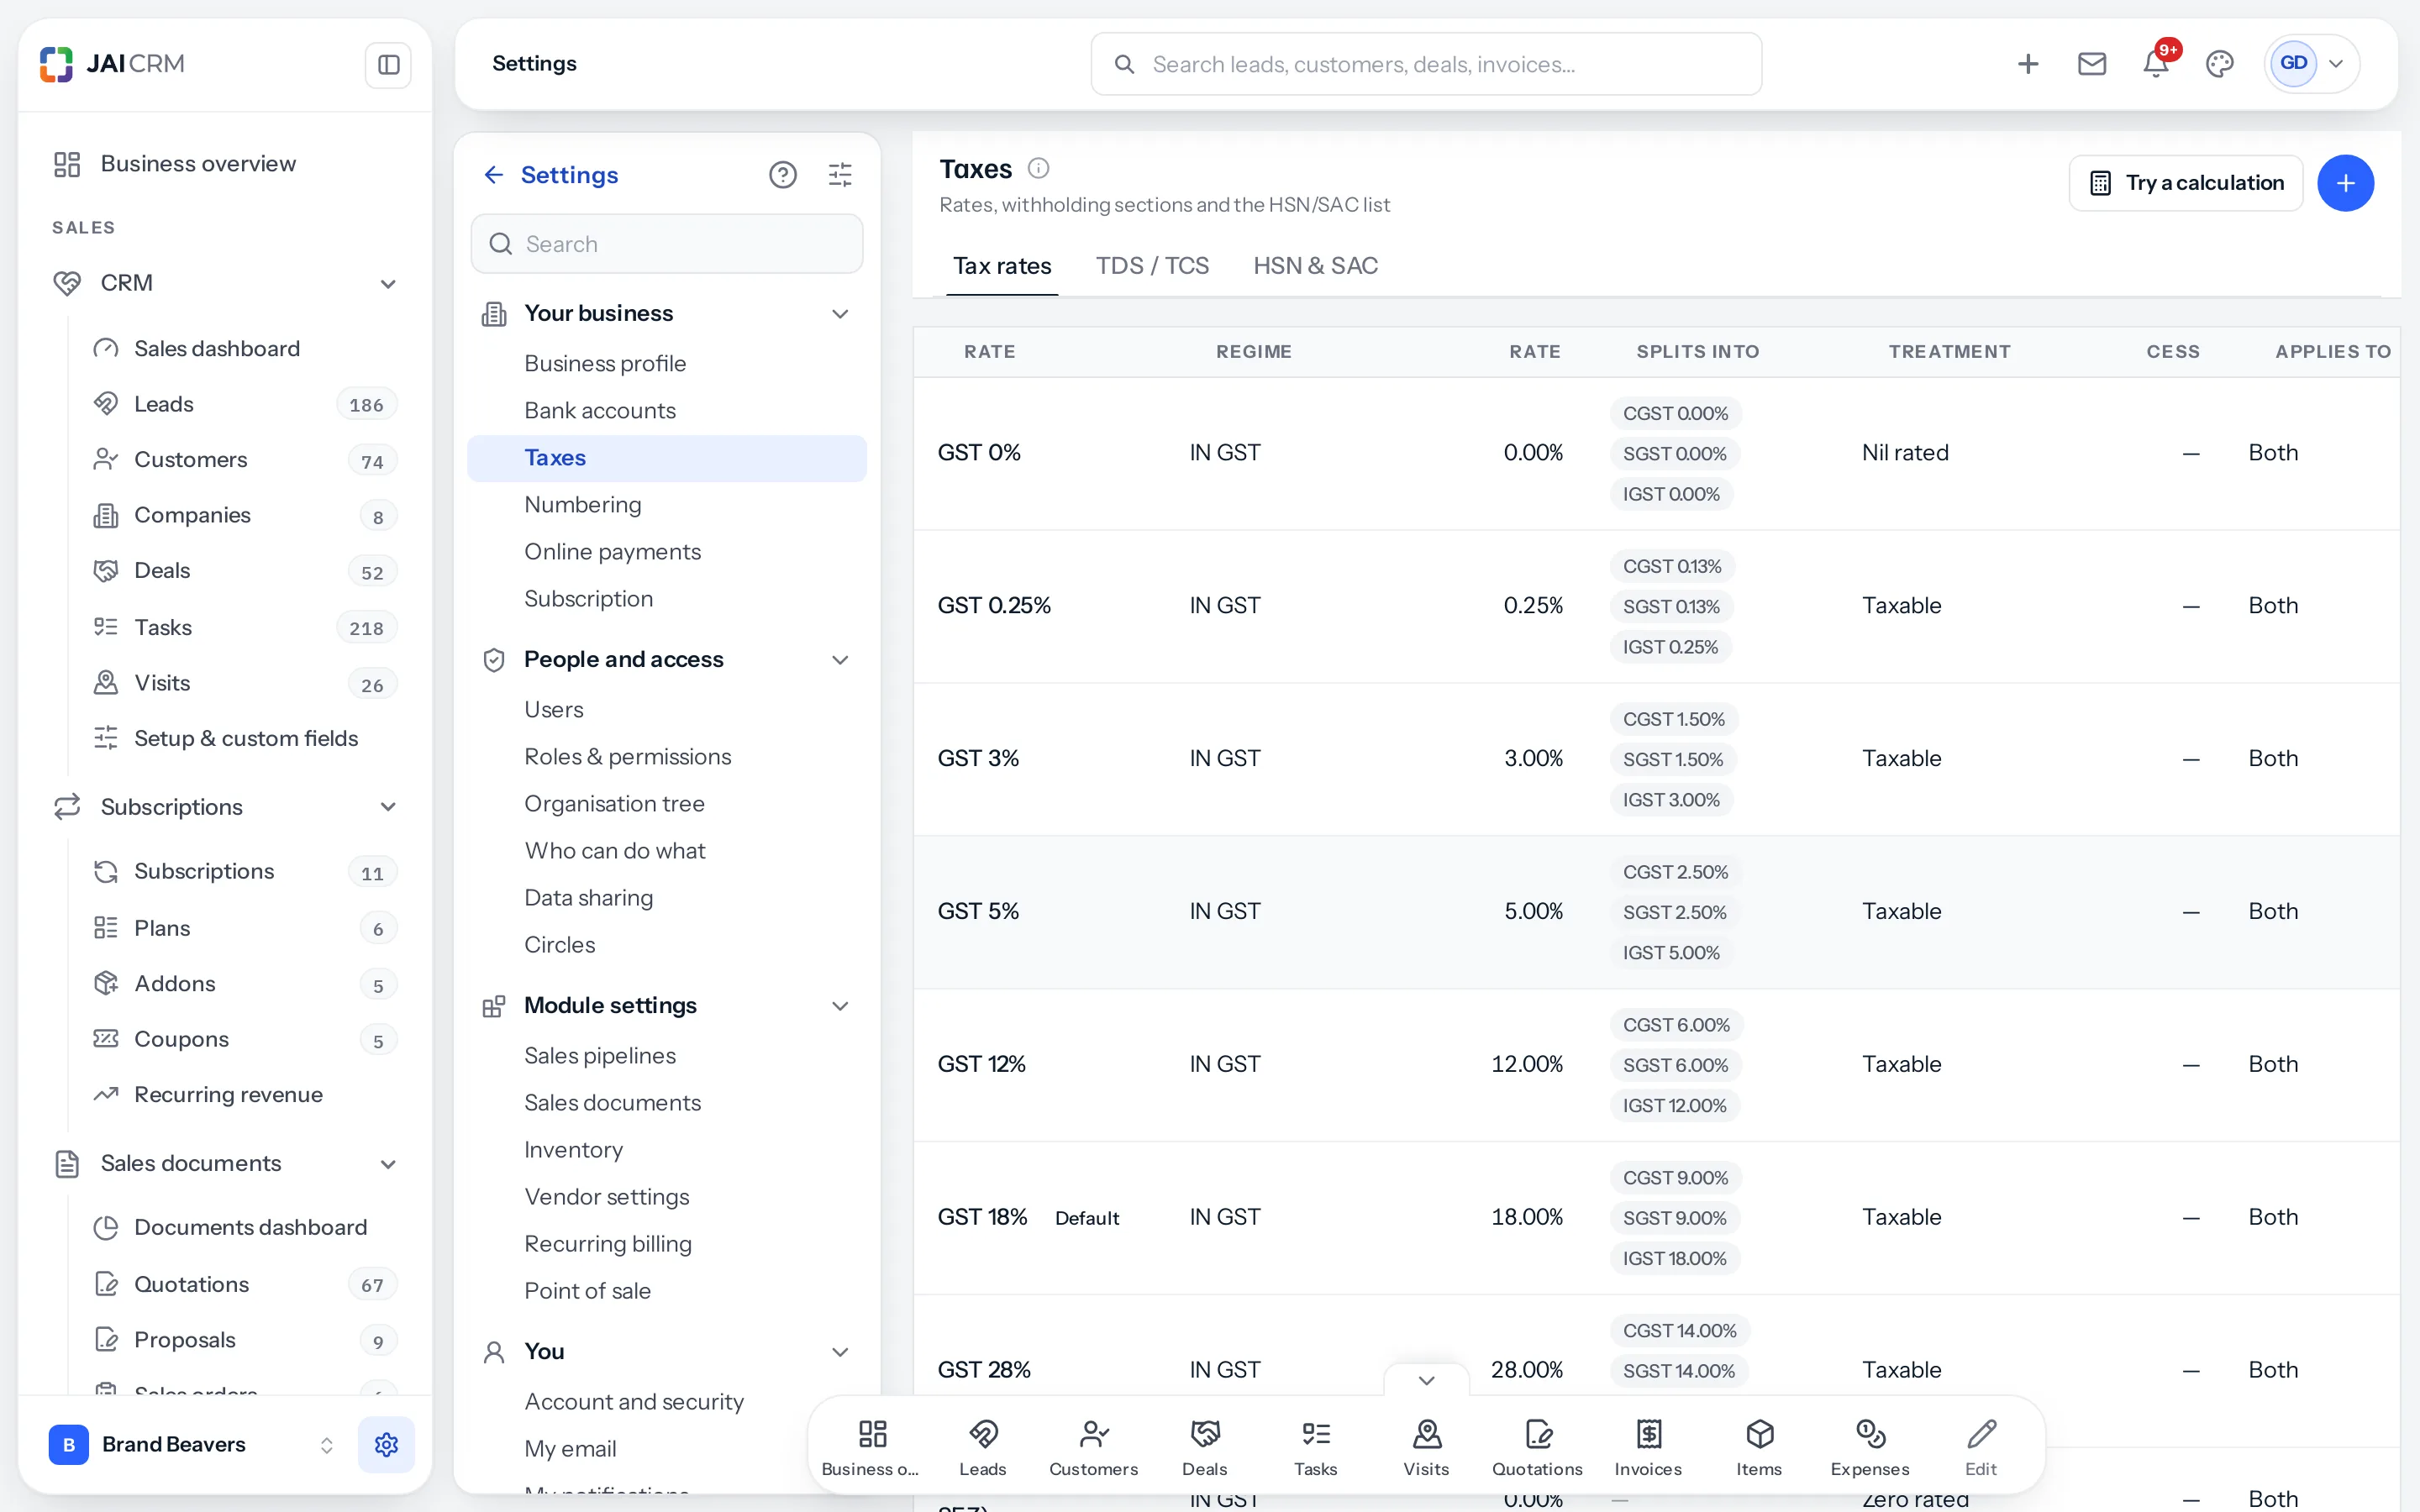This screenshot has height=1512, width=2420.
Task: Click the global search field
Action: click(x=1426, y=64)
